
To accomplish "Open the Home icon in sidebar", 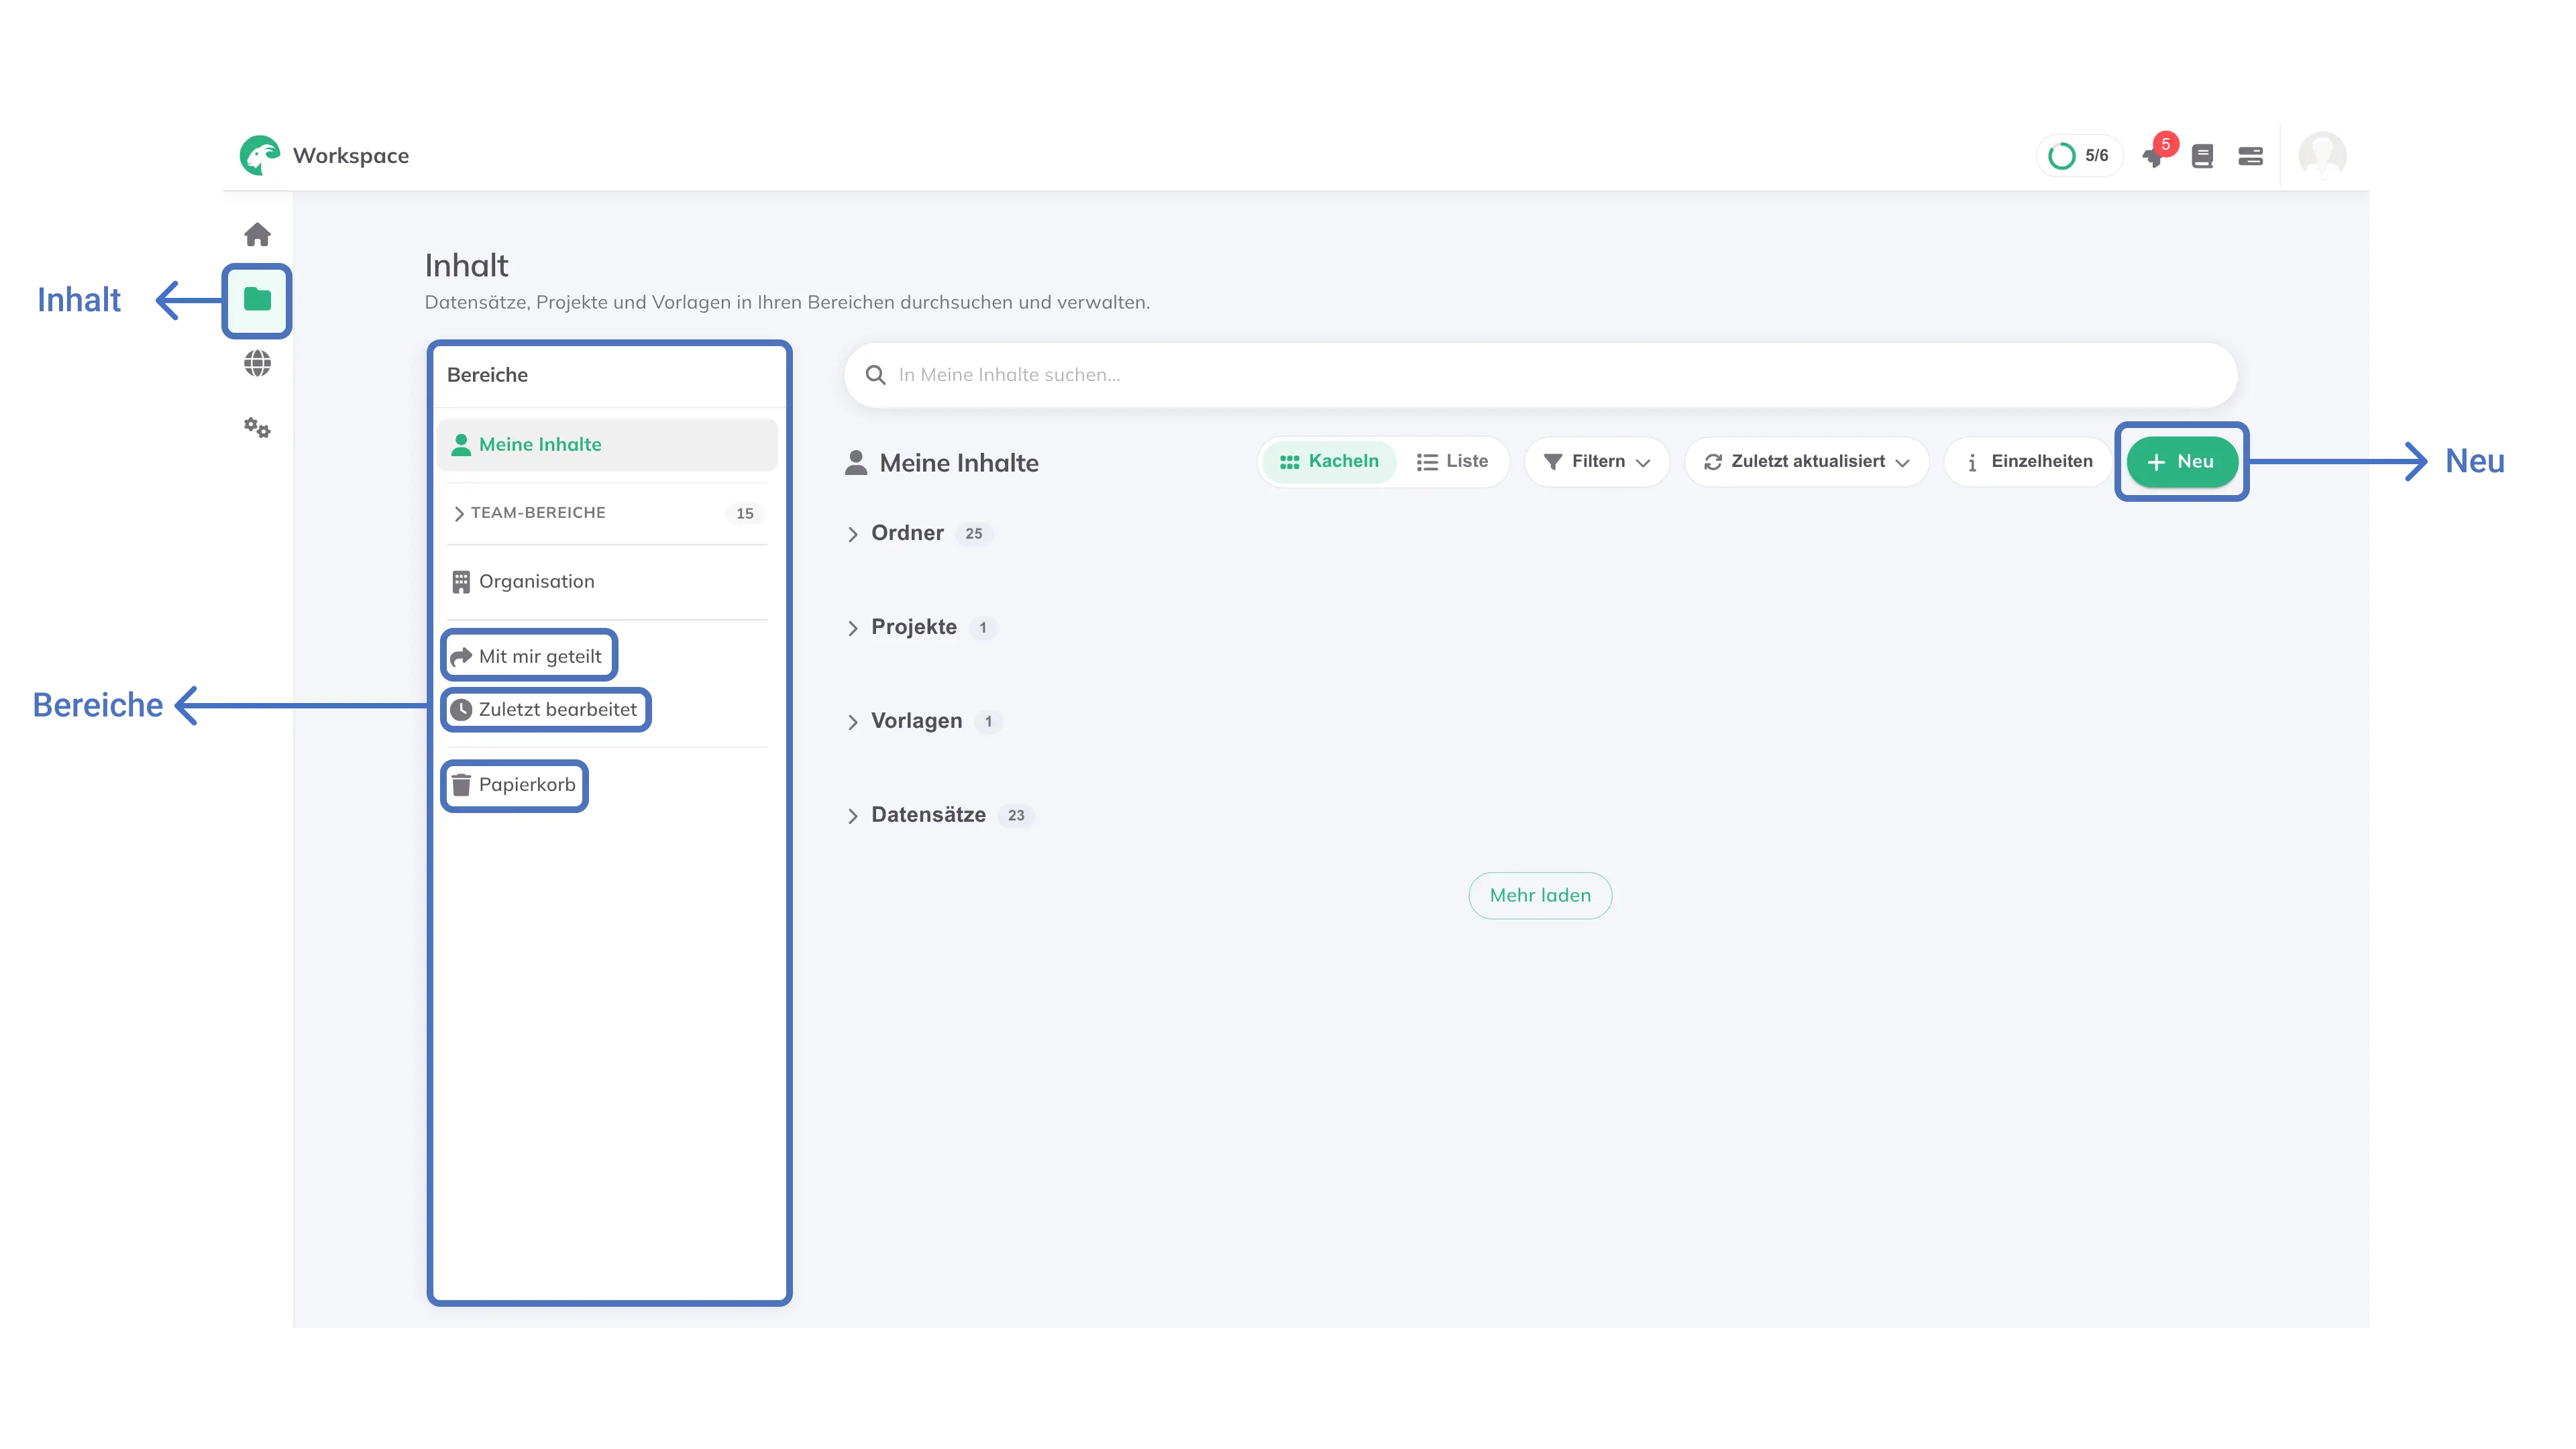I will [257, 235].
